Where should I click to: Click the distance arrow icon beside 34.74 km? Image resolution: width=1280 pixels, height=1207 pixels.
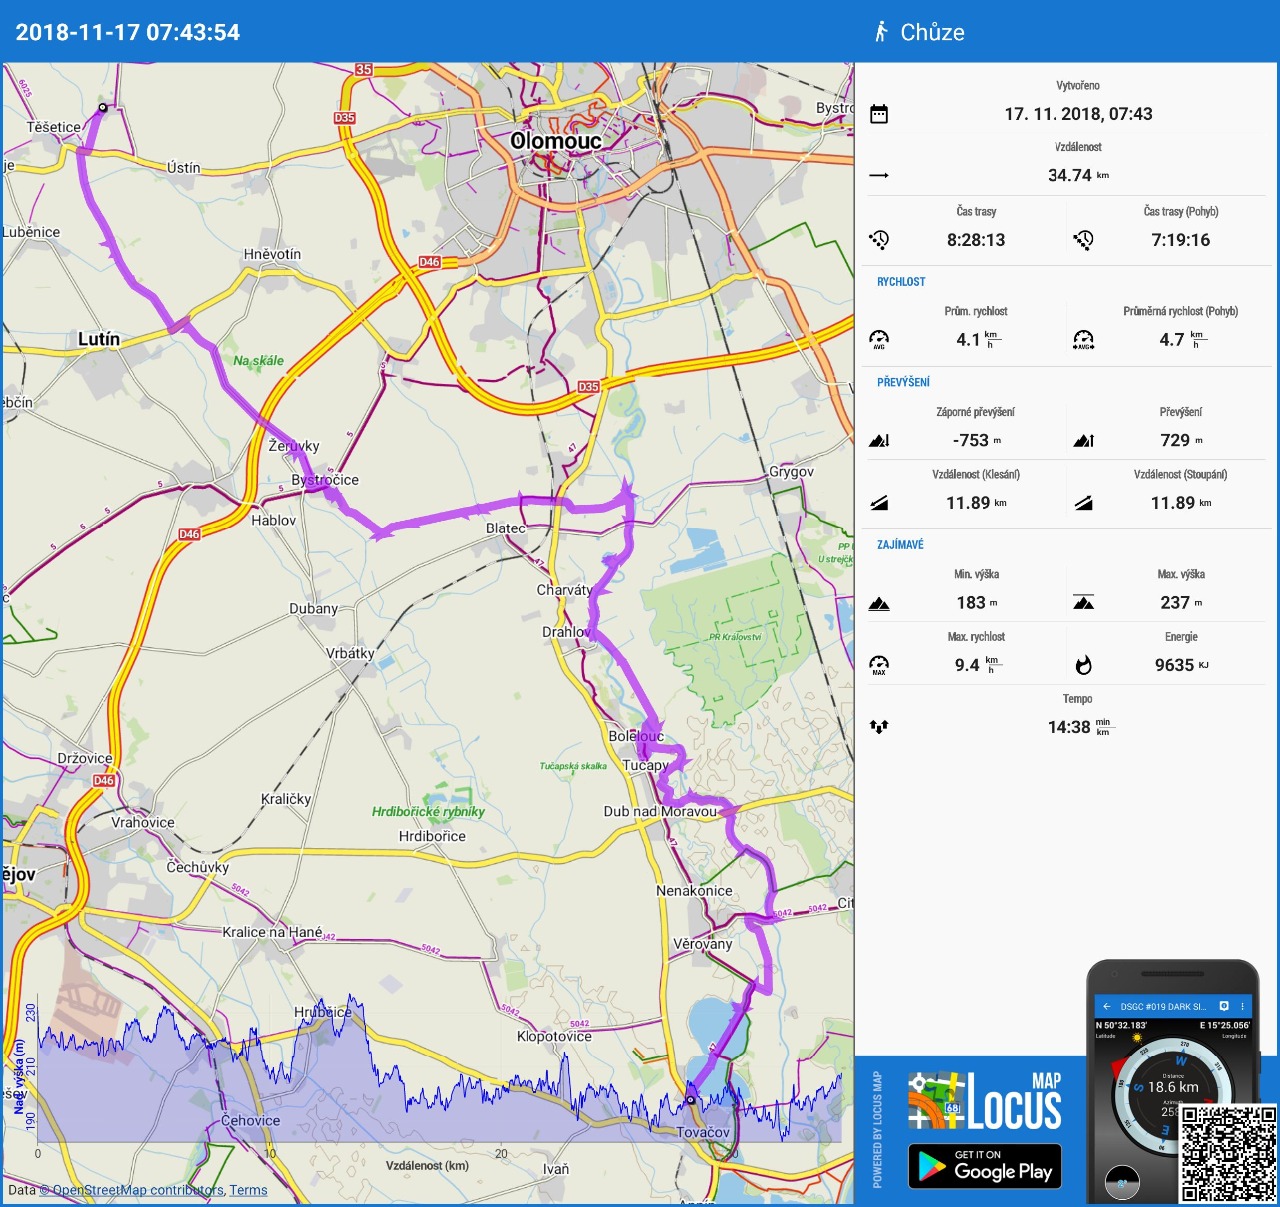[879, 176]
